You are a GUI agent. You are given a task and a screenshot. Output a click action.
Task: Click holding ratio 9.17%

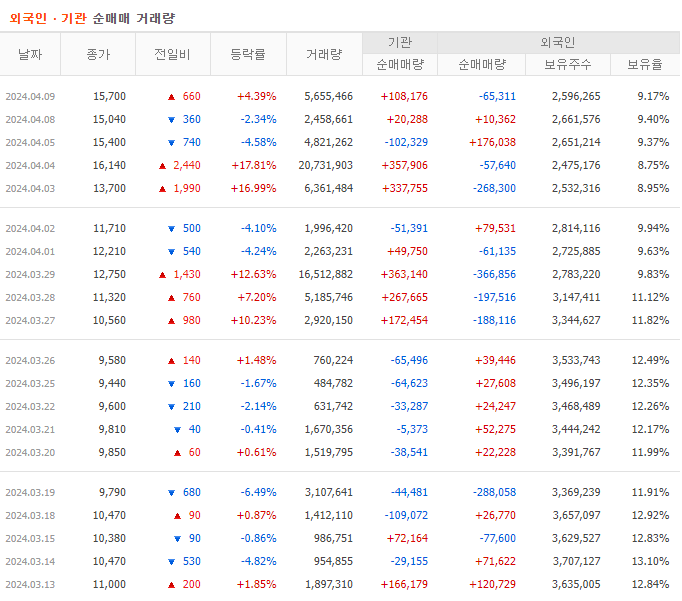pos(653,96)
